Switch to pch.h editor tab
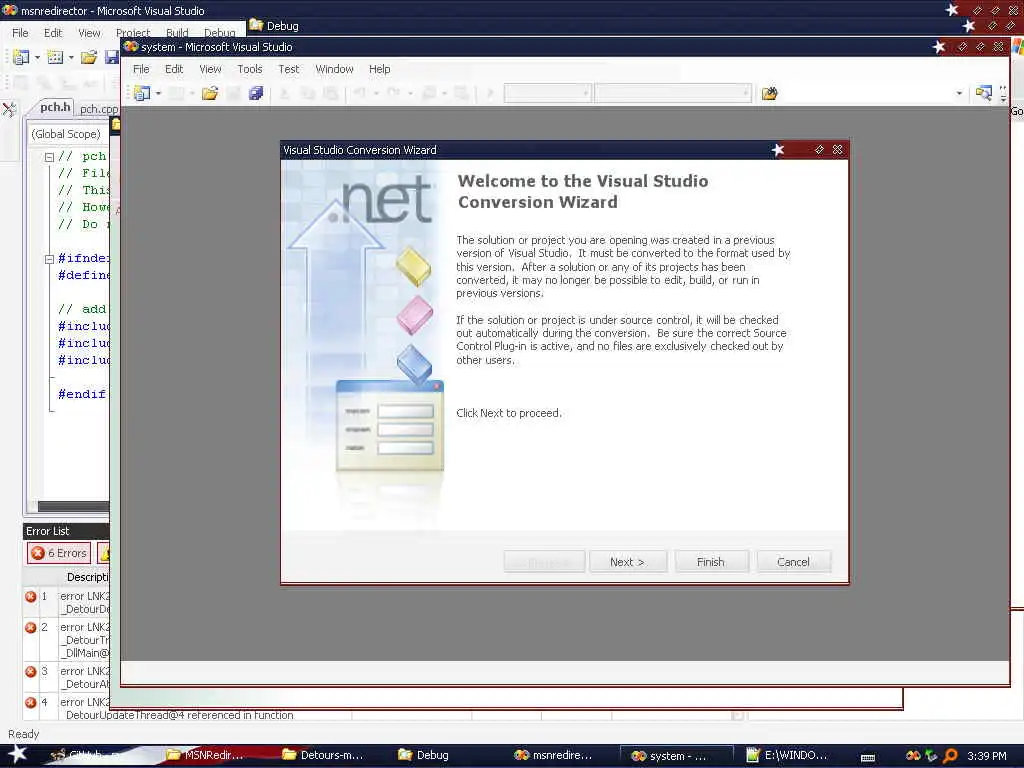 [x=55, y=107]
